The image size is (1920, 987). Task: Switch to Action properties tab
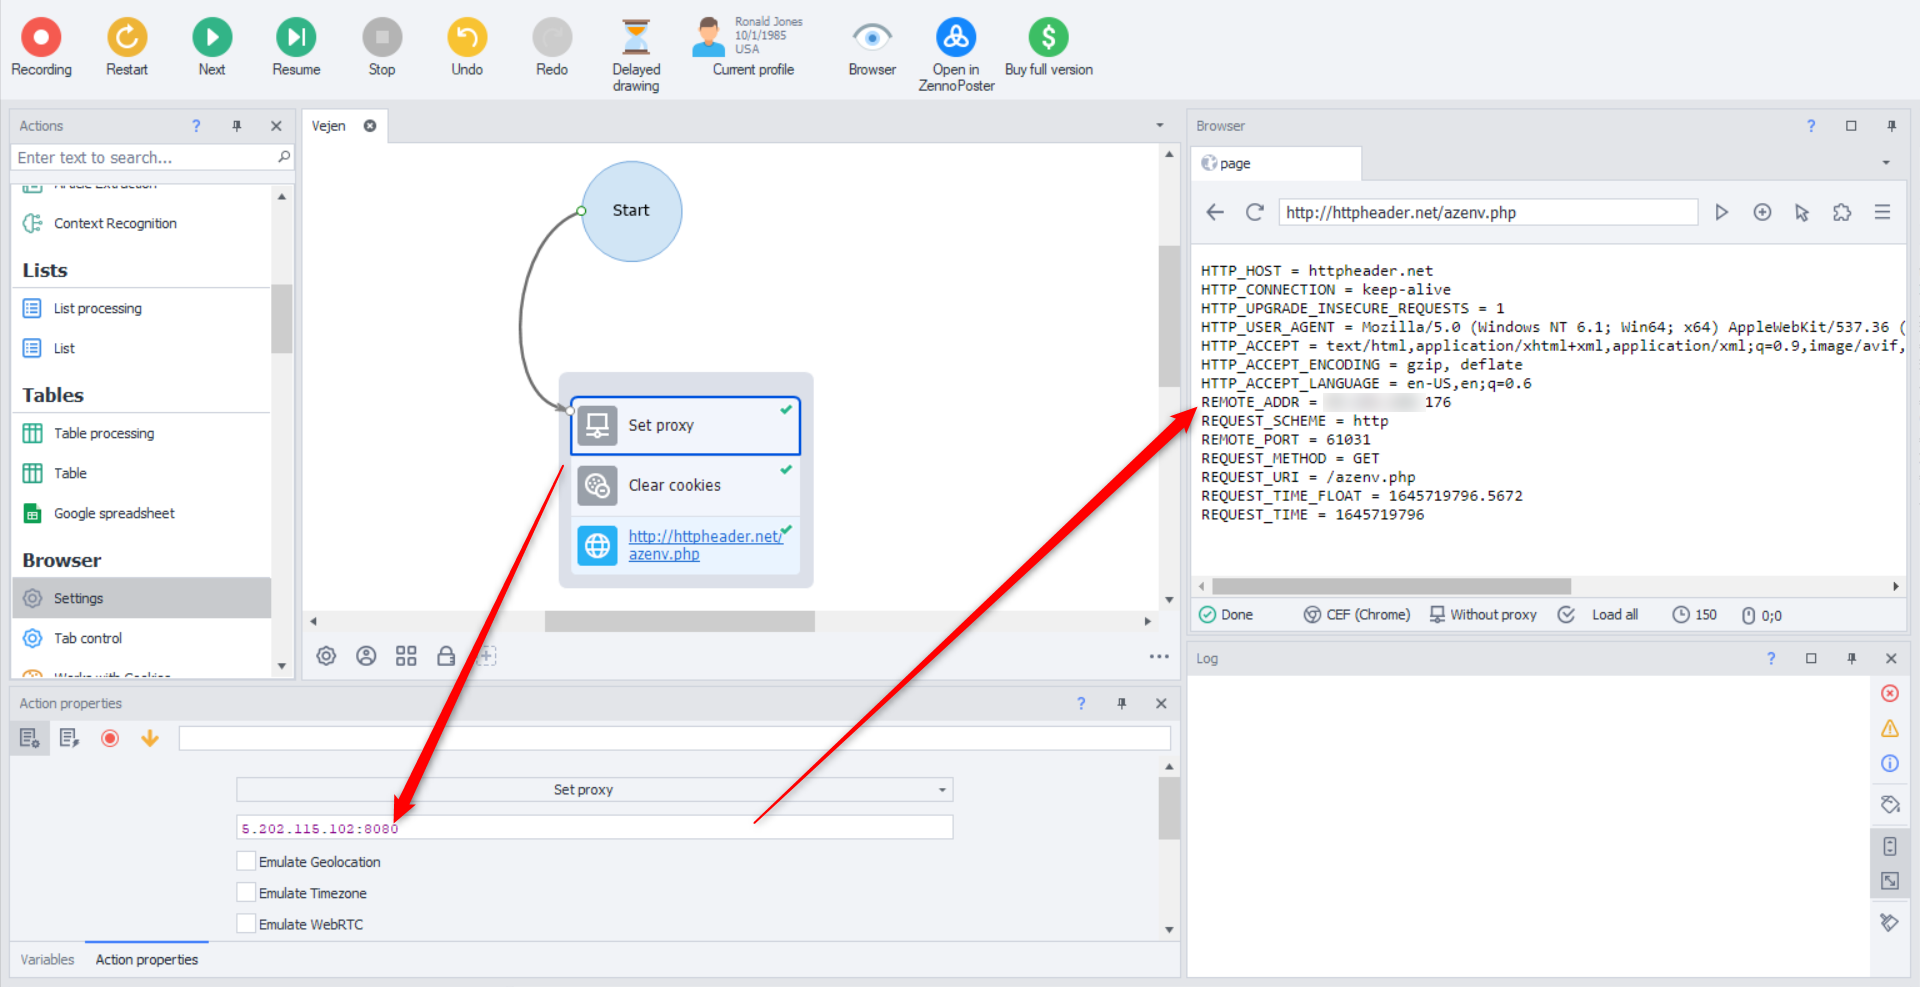(147, 960)
